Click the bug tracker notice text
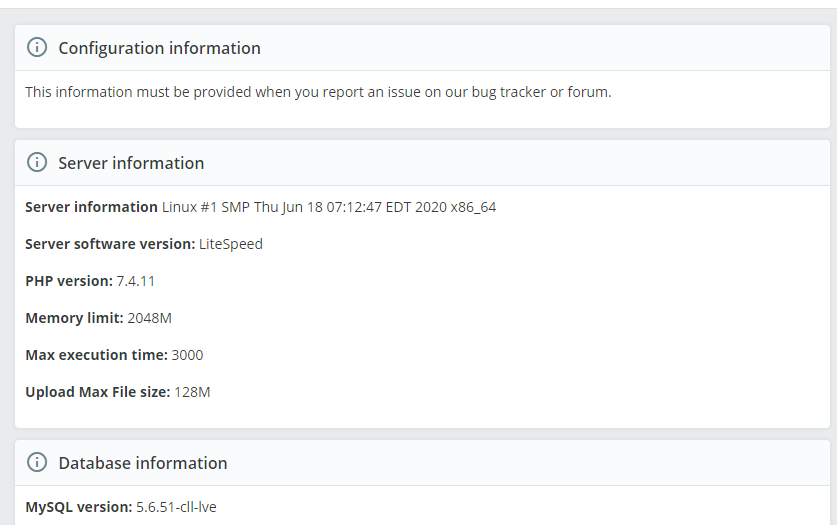Viewport: 837px width, 525px height. tap(318, 92)
